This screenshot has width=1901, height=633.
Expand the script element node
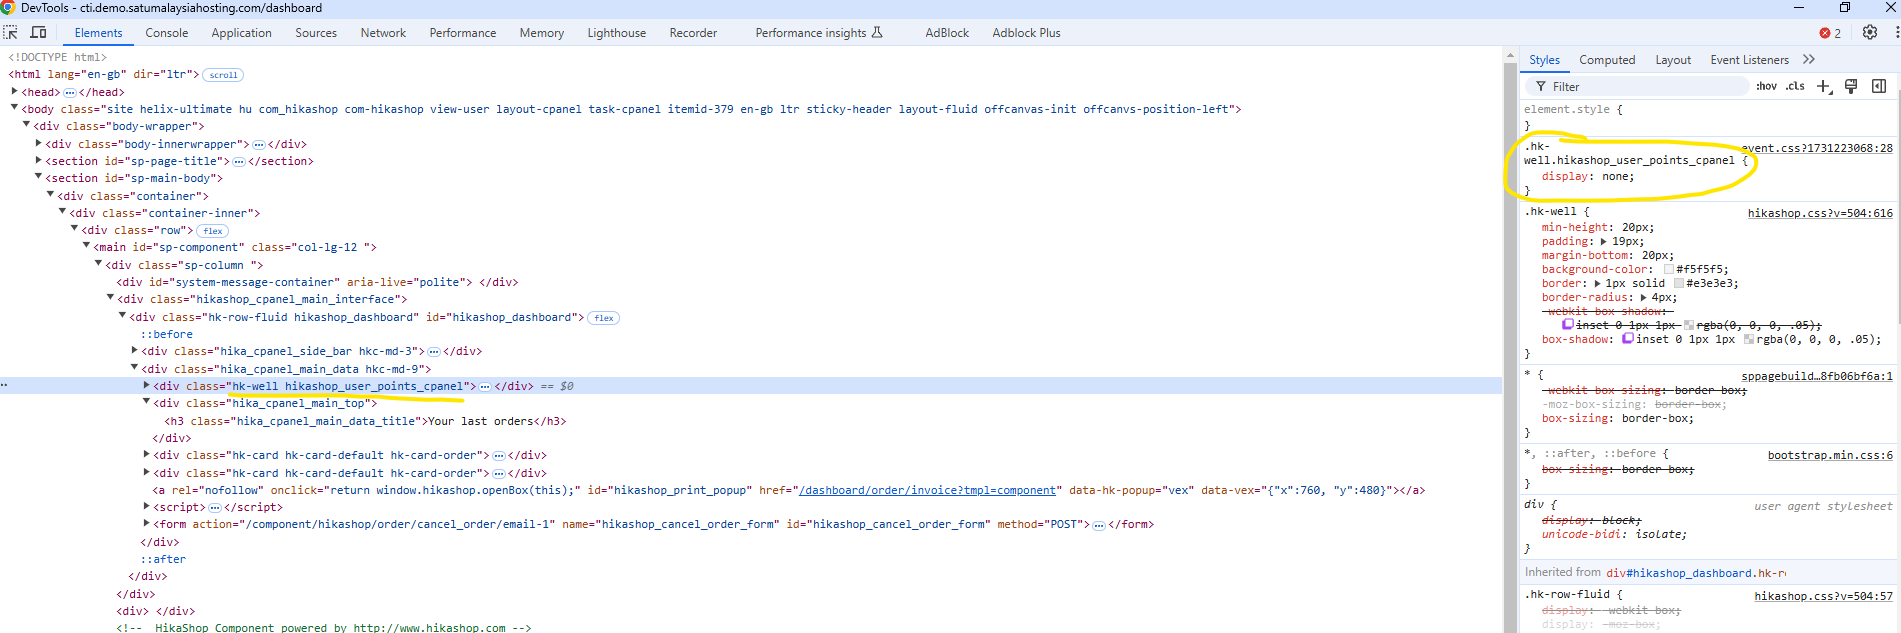[x=146, y=506]
